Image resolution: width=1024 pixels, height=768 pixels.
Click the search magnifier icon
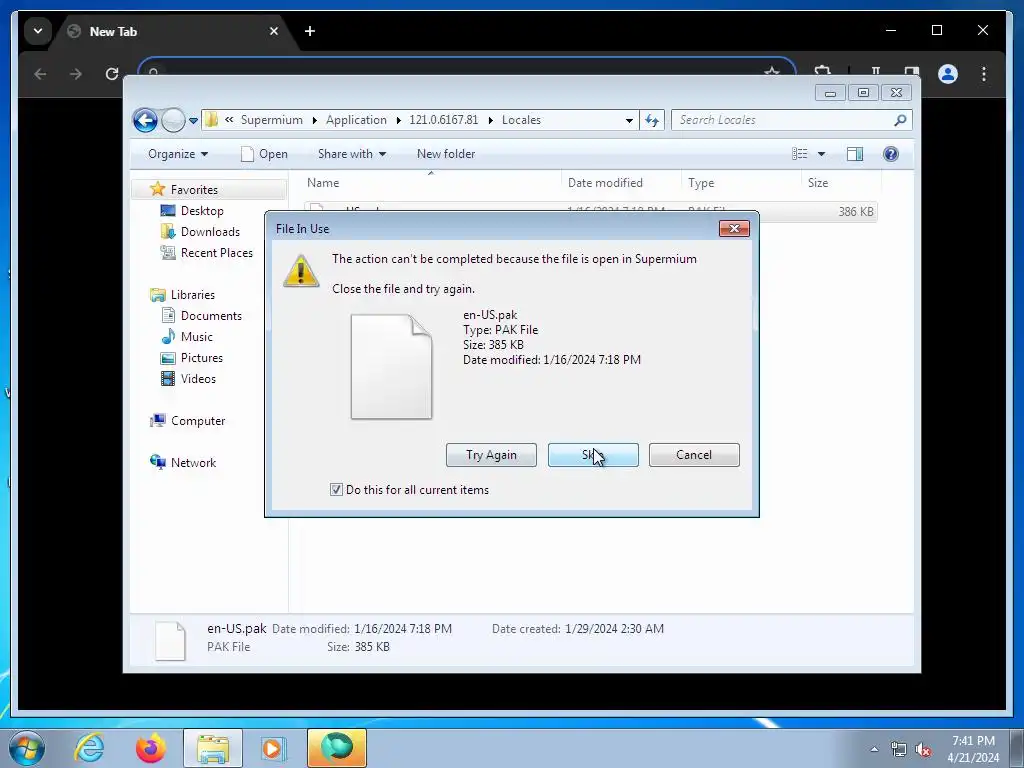pyautogui.click(x=901, y=120)
